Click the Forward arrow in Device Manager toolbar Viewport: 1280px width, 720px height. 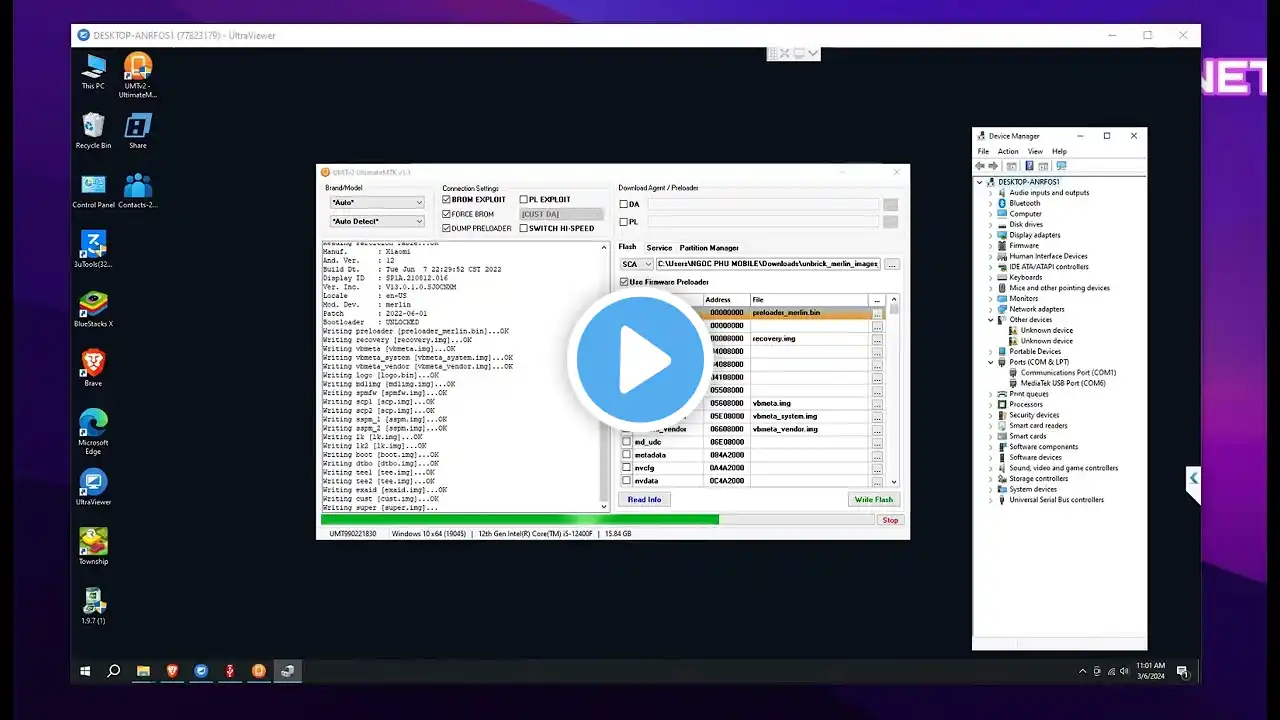pyautogui.click(x=994, y=166)
